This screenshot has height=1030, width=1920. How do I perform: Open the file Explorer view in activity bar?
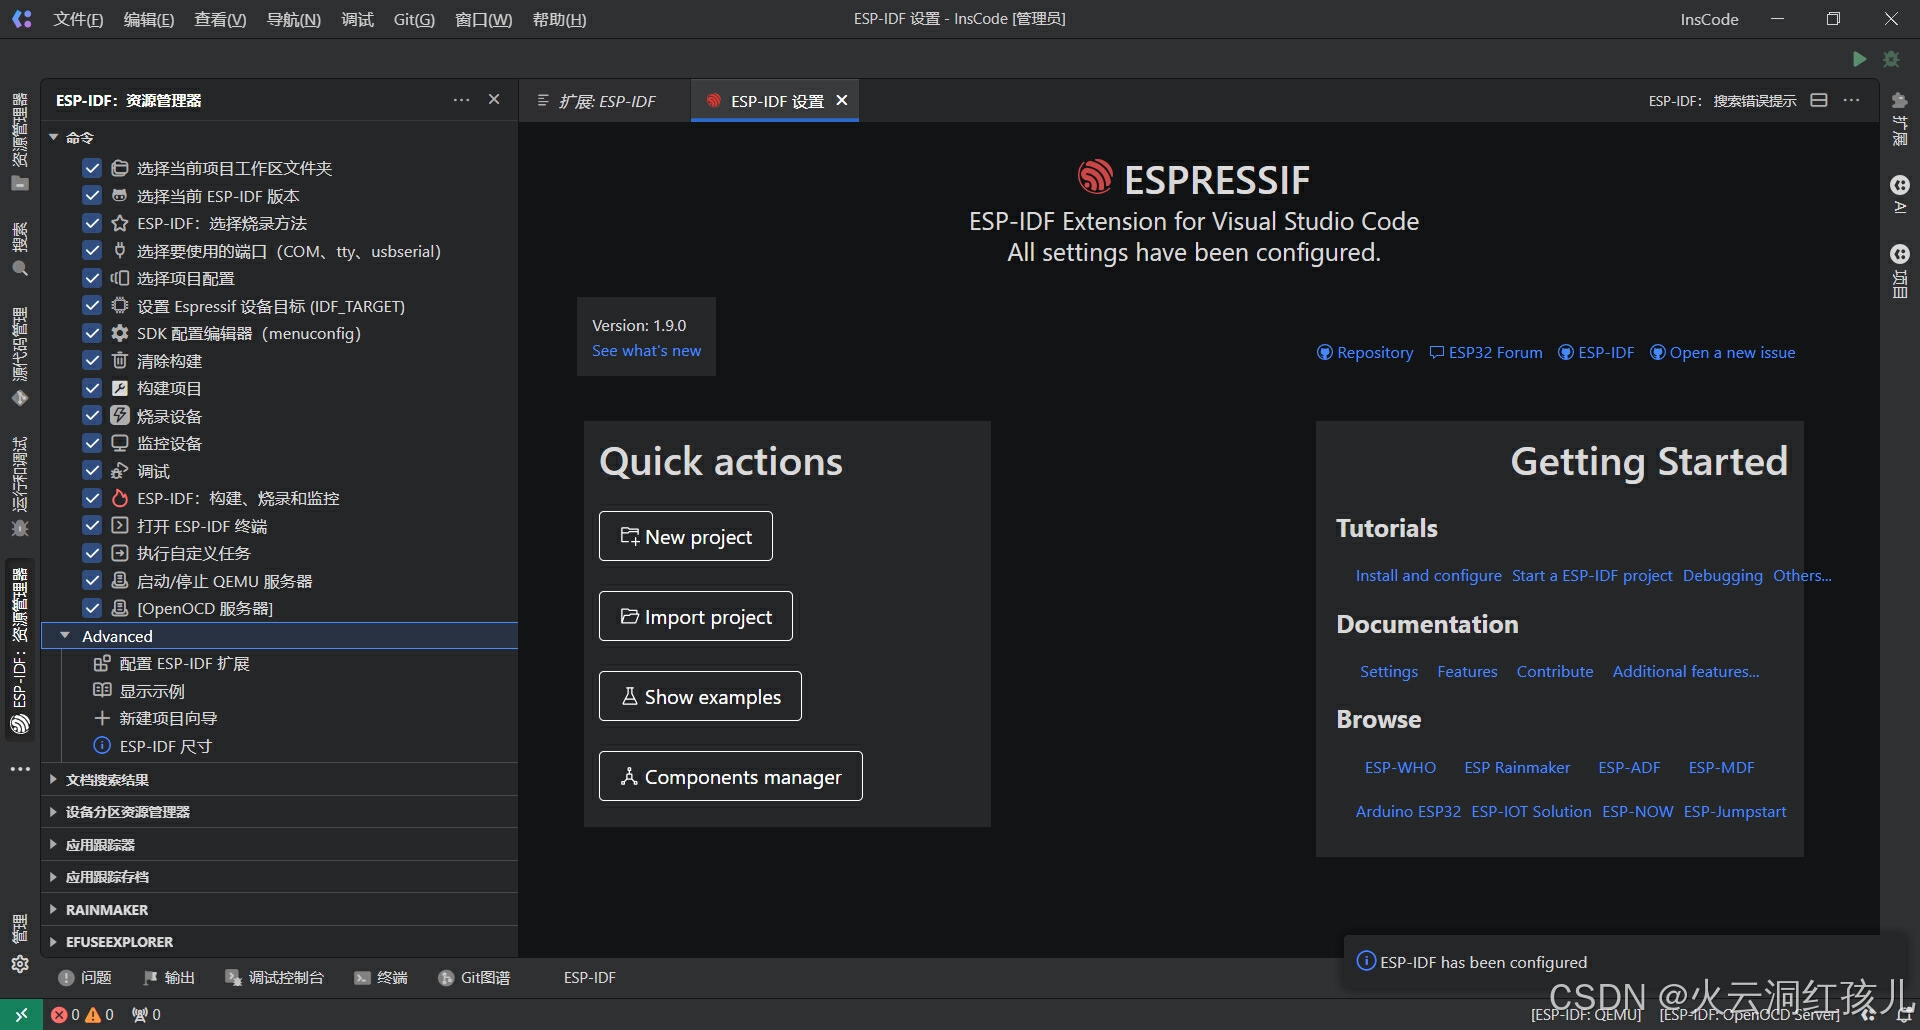[20, 141]
